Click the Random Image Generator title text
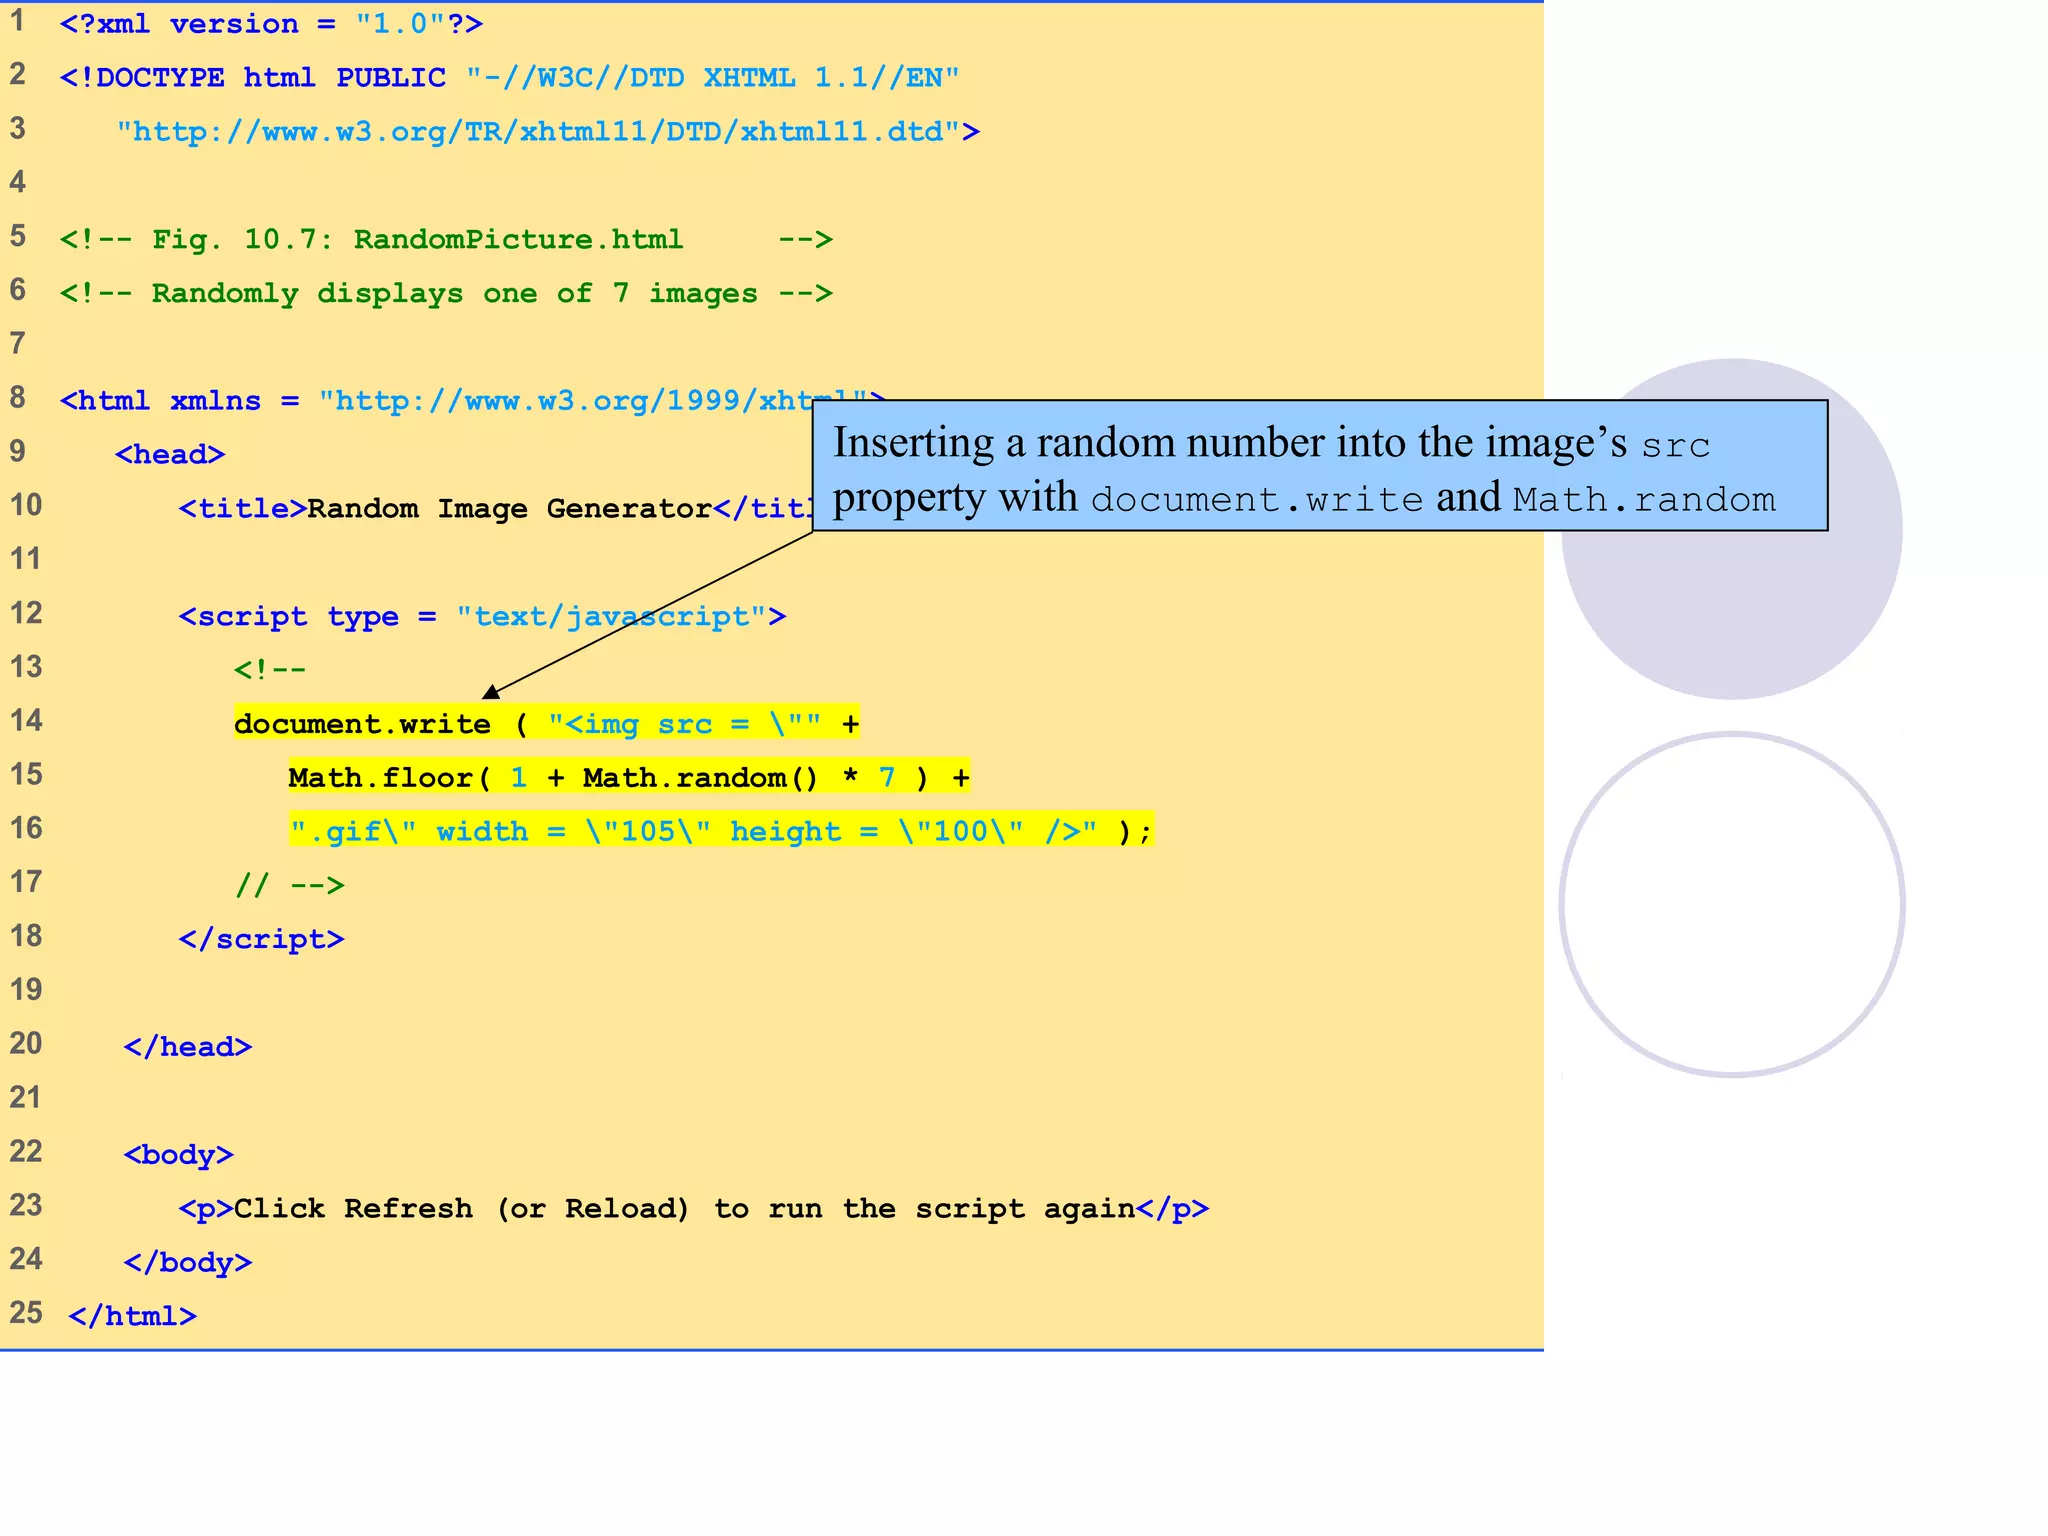This screenshot has width=2048, height=1536. (508, 509)
